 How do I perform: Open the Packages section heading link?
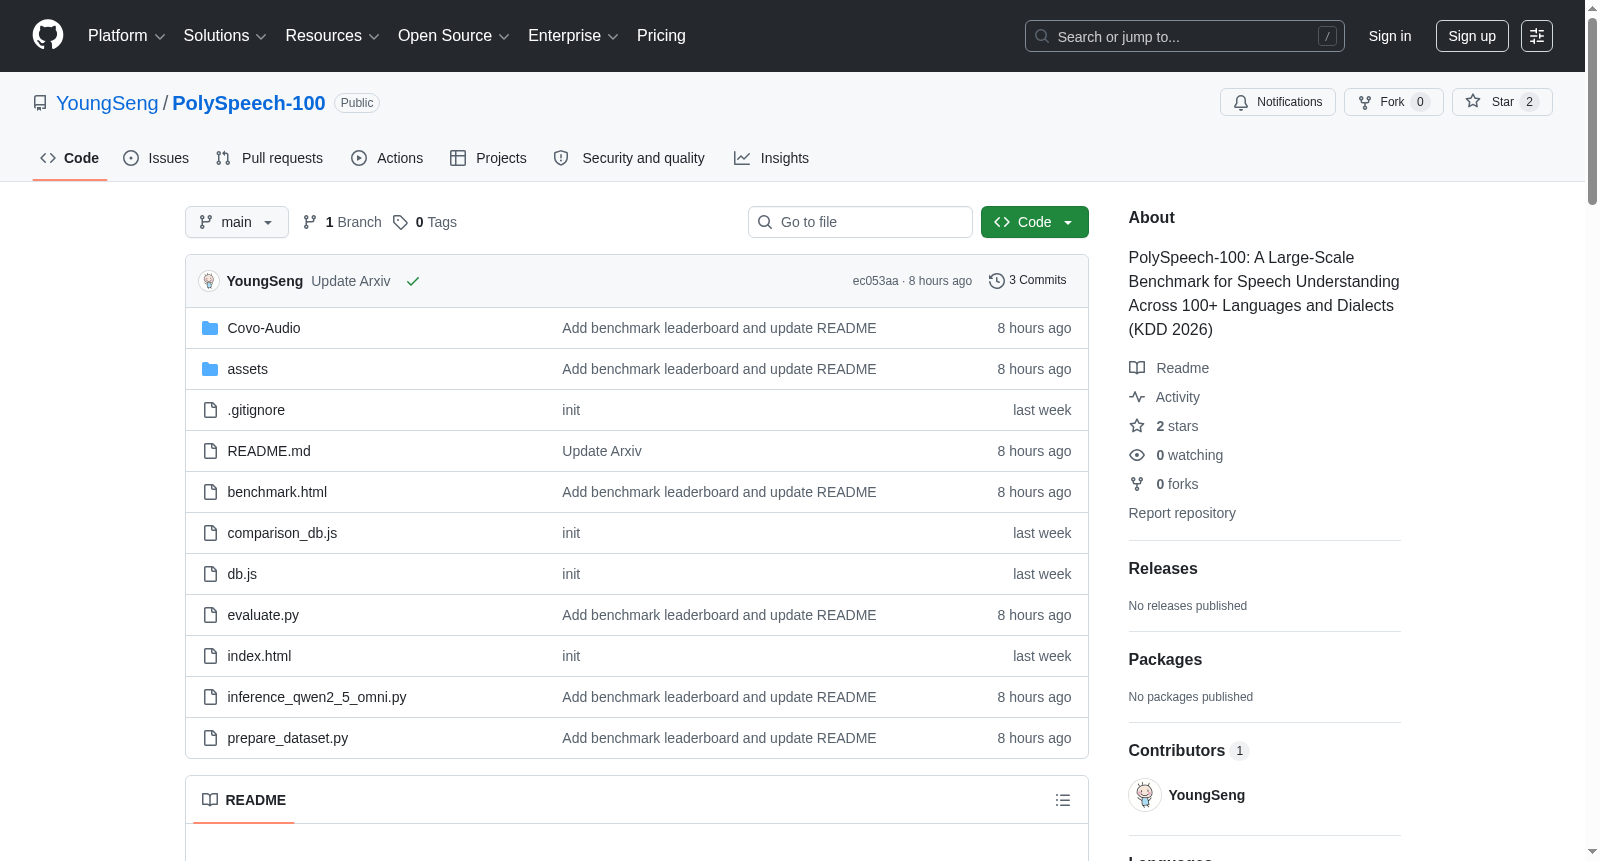(1165, 659)
